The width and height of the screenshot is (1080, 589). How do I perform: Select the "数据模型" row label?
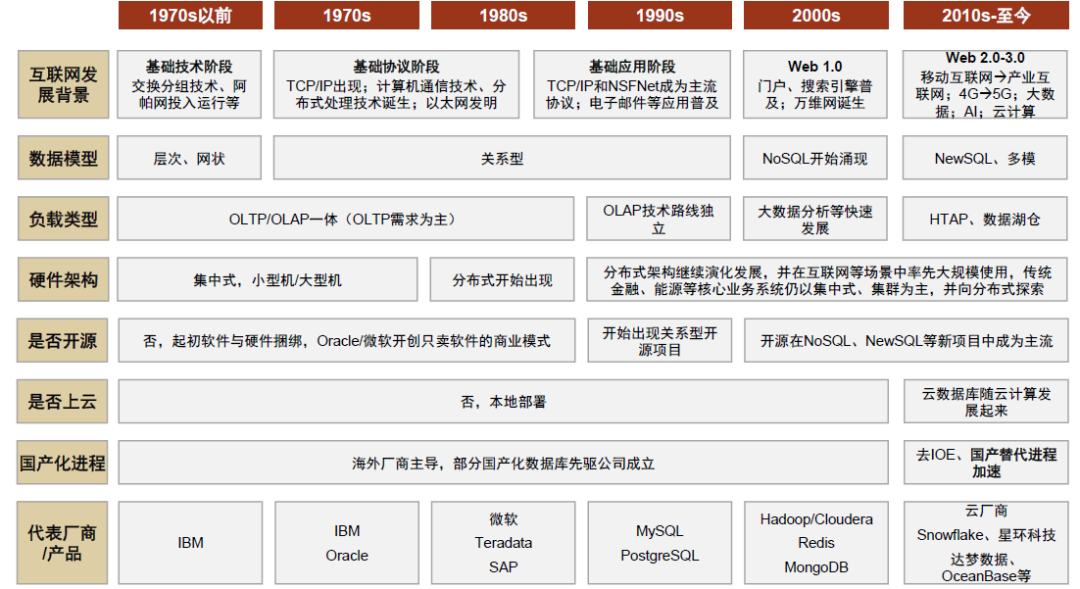(x=63, y=158)
